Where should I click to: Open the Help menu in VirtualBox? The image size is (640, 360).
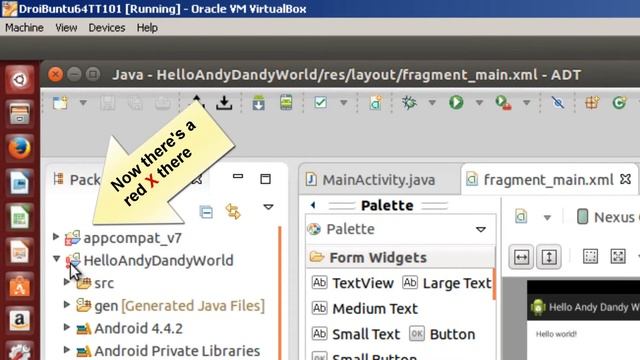tap(147, 27)
